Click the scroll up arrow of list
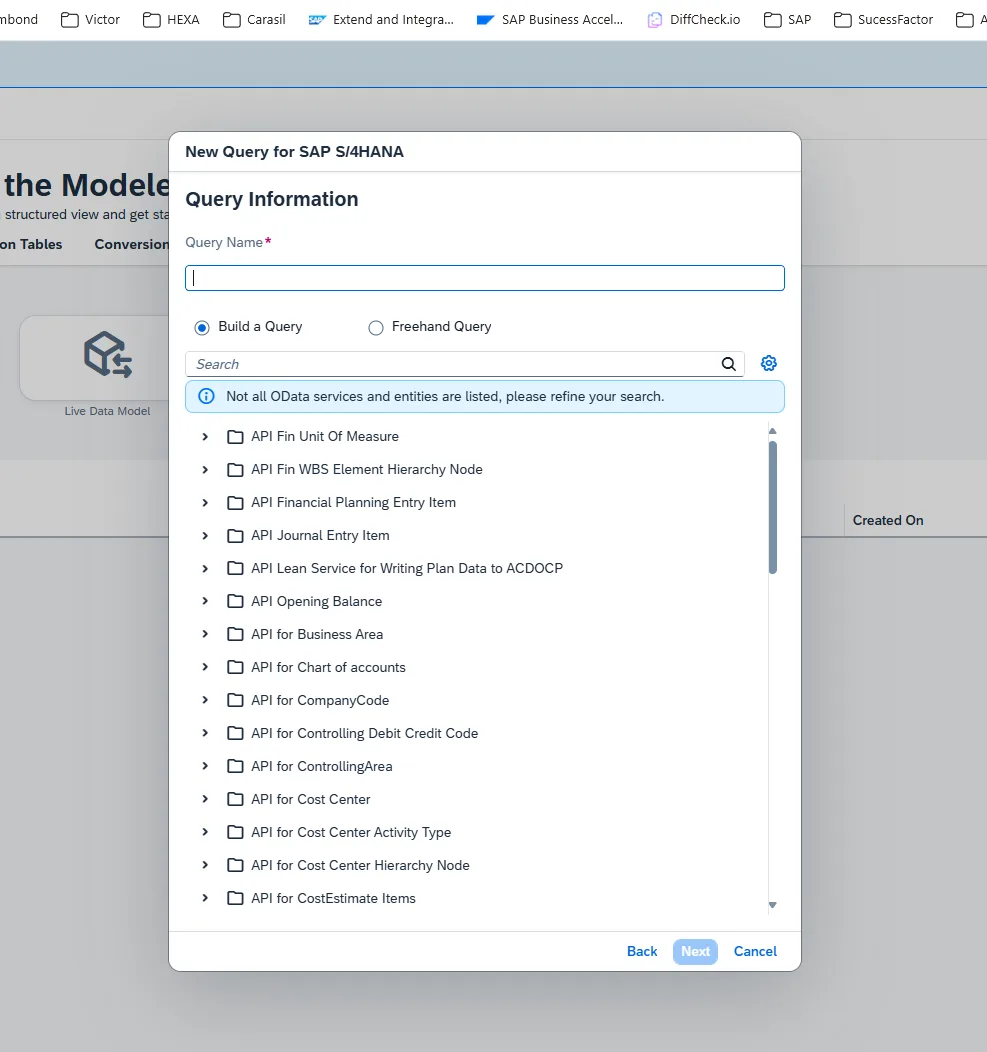This screenshot has width=987, height=1052. (x=773, y=431)
